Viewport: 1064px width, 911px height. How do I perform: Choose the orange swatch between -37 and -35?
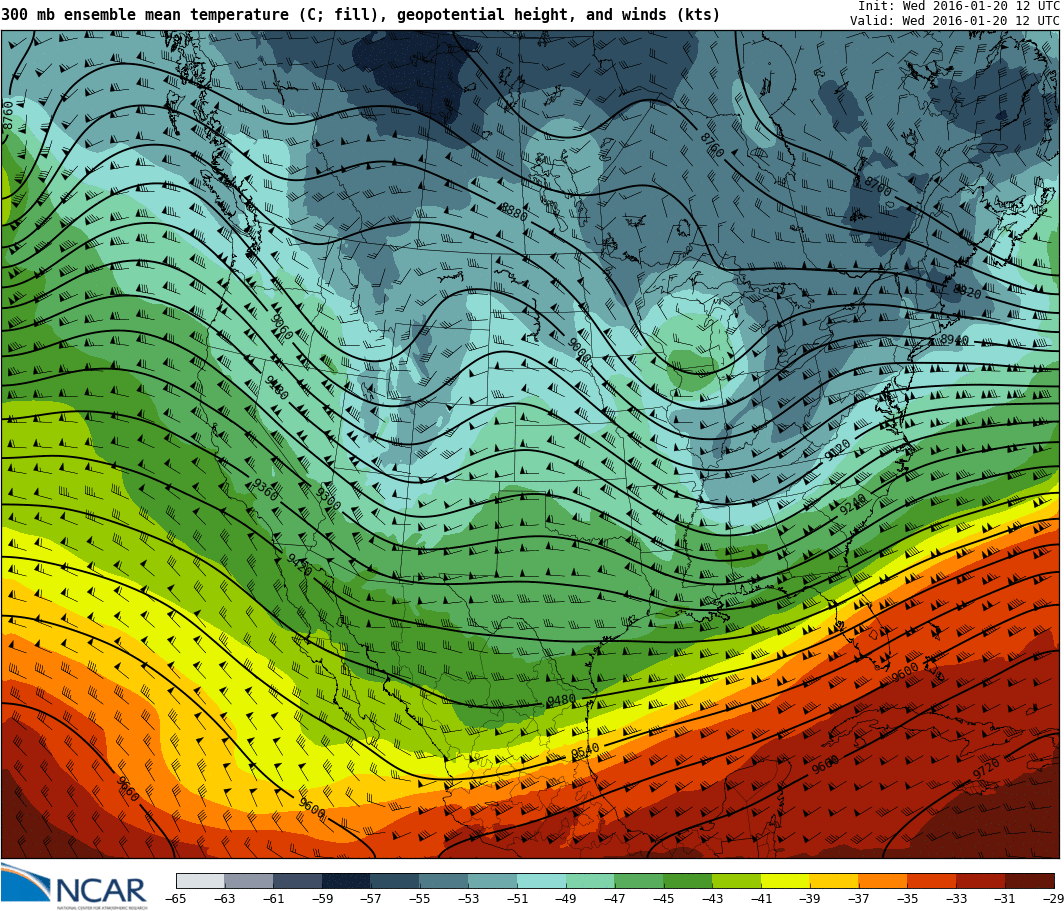882,881
